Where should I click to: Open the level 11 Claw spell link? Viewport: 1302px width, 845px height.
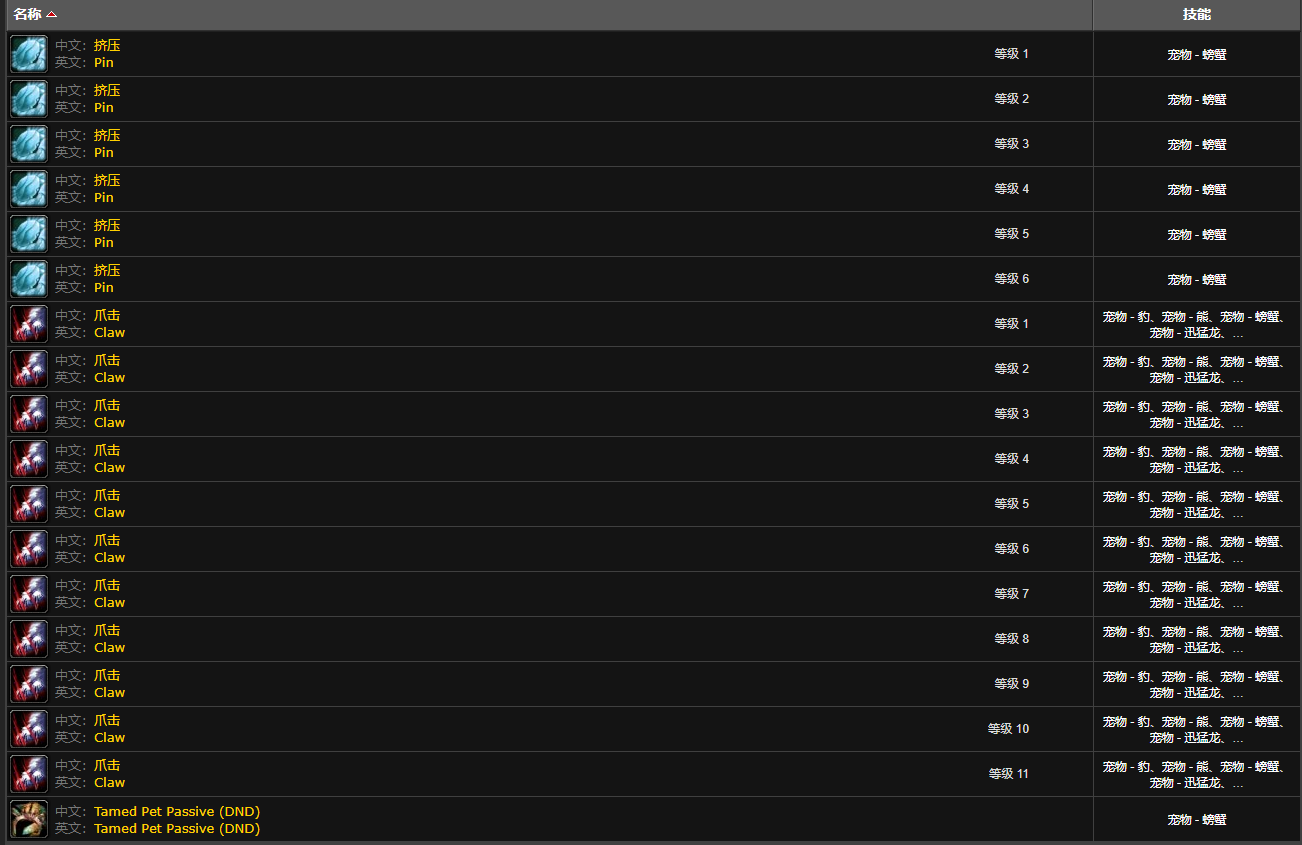(x=110, y=782)
